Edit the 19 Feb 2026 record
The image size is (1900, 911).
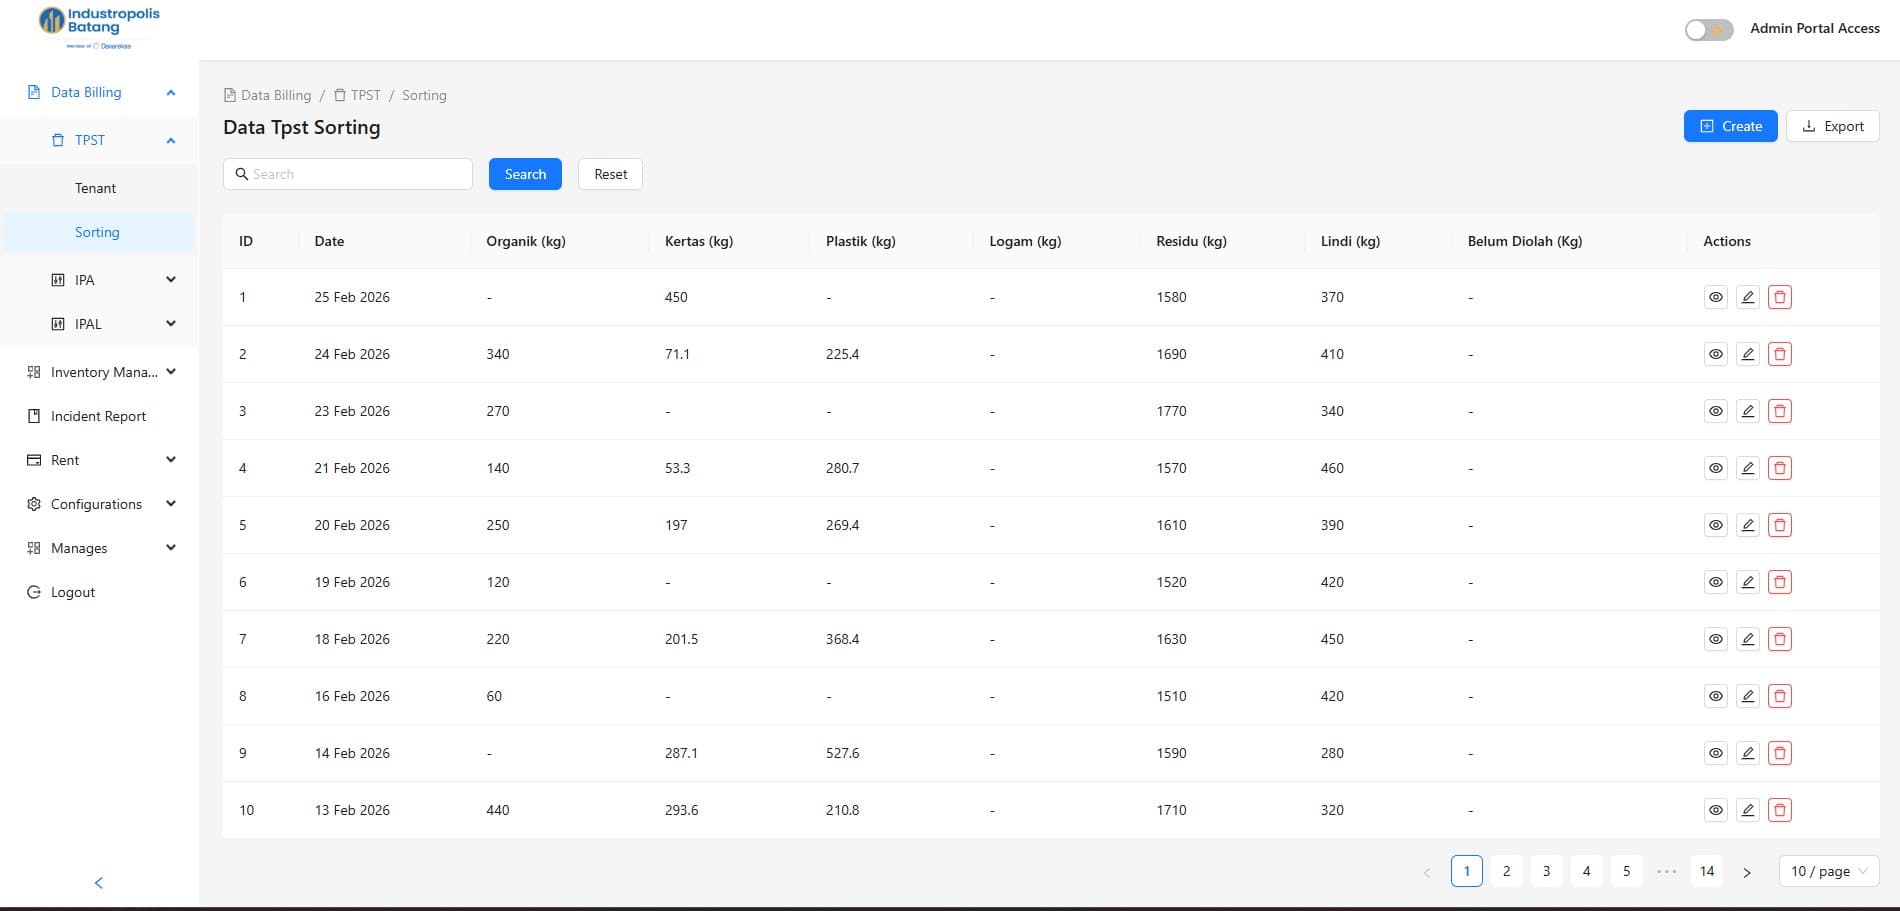pyautogui.click(x=1748, y=582)
